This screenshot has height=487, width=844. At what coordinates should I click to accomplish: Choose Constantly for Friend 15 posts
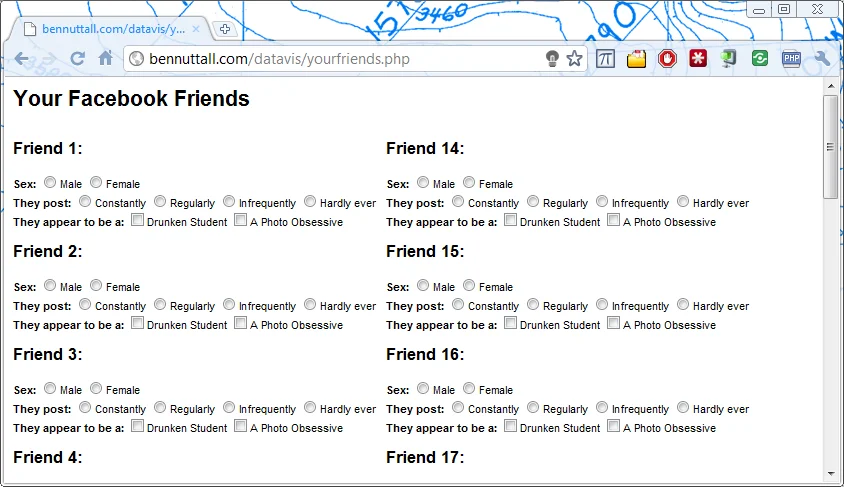[458, 304]
